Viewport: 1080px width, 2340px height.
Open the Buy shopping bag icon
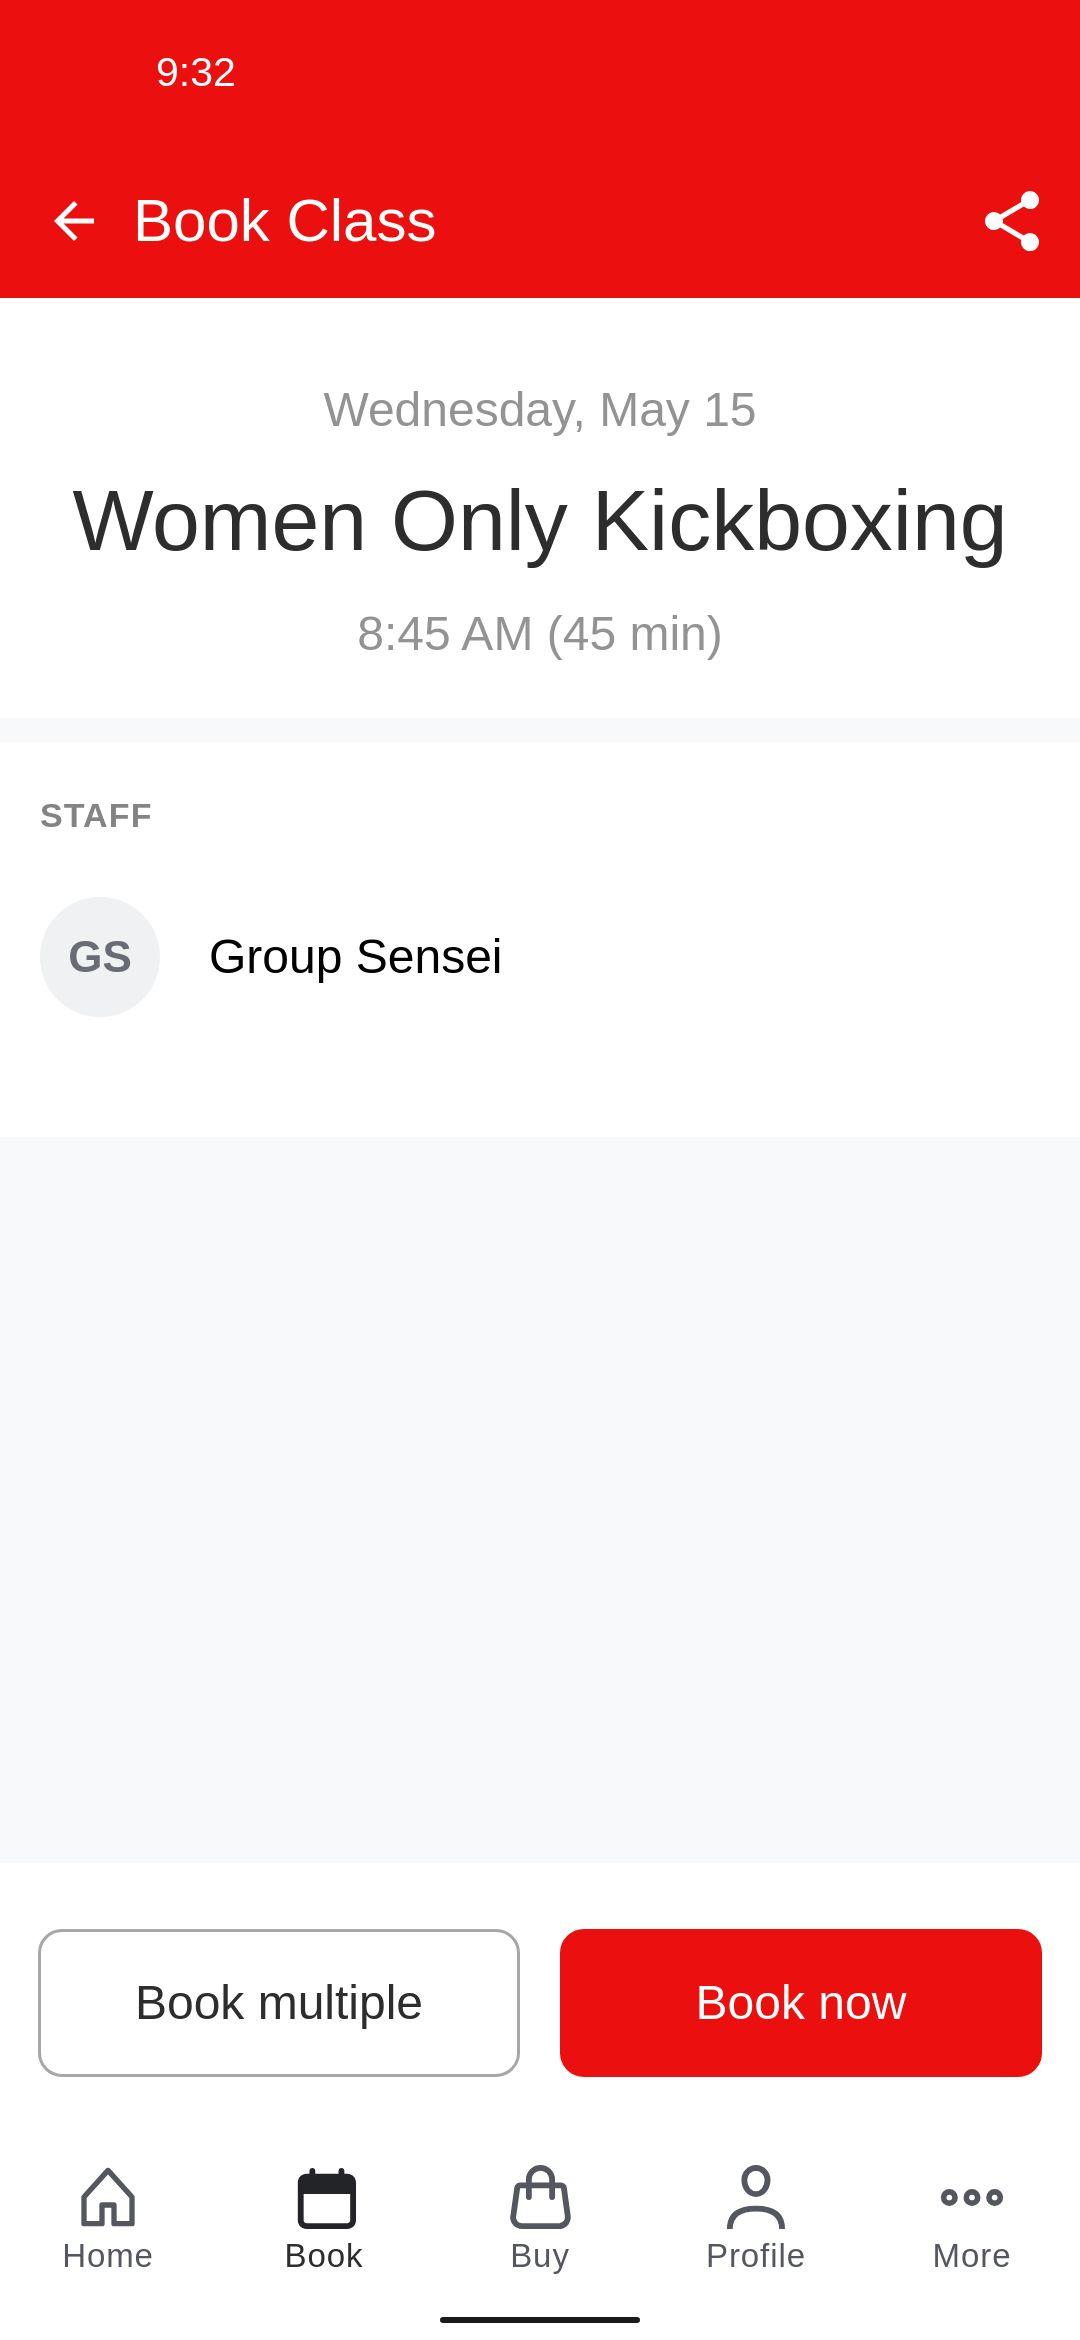540,2197
